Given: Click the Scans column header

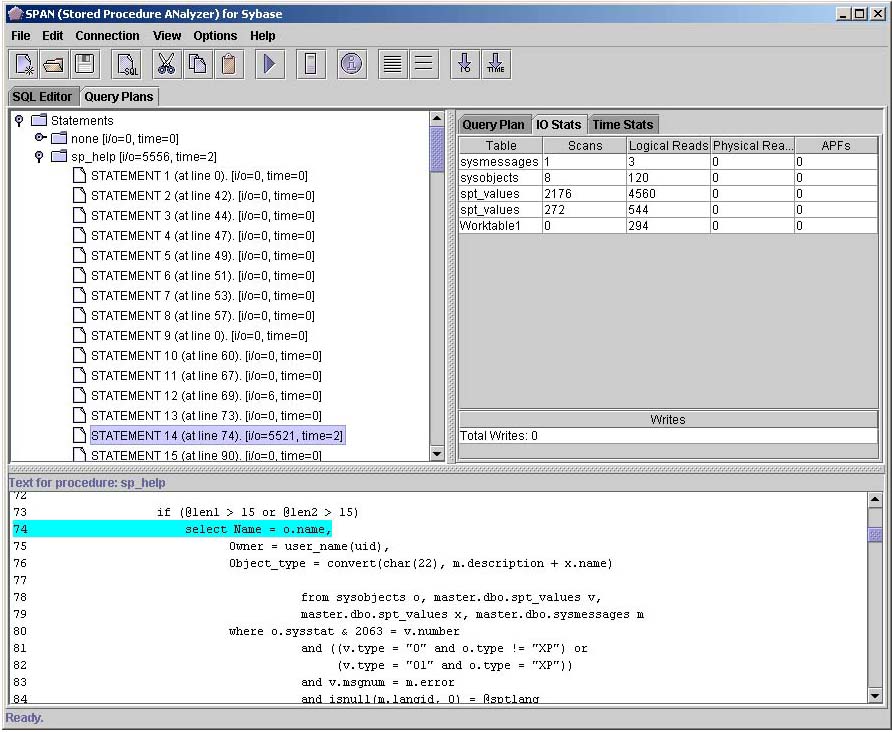Looking at the screenshot, I should click(x=585, y=146).
